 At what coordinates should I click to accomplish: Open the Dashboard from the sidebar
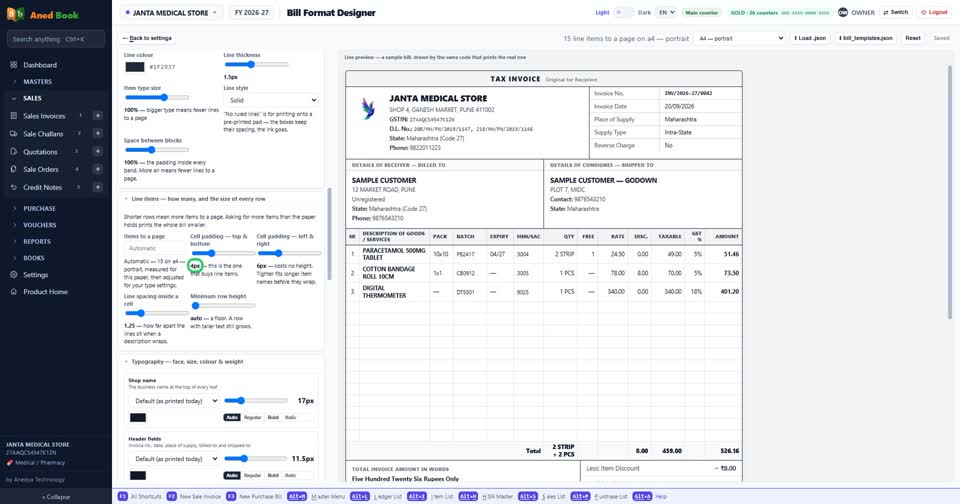[55, 65]
